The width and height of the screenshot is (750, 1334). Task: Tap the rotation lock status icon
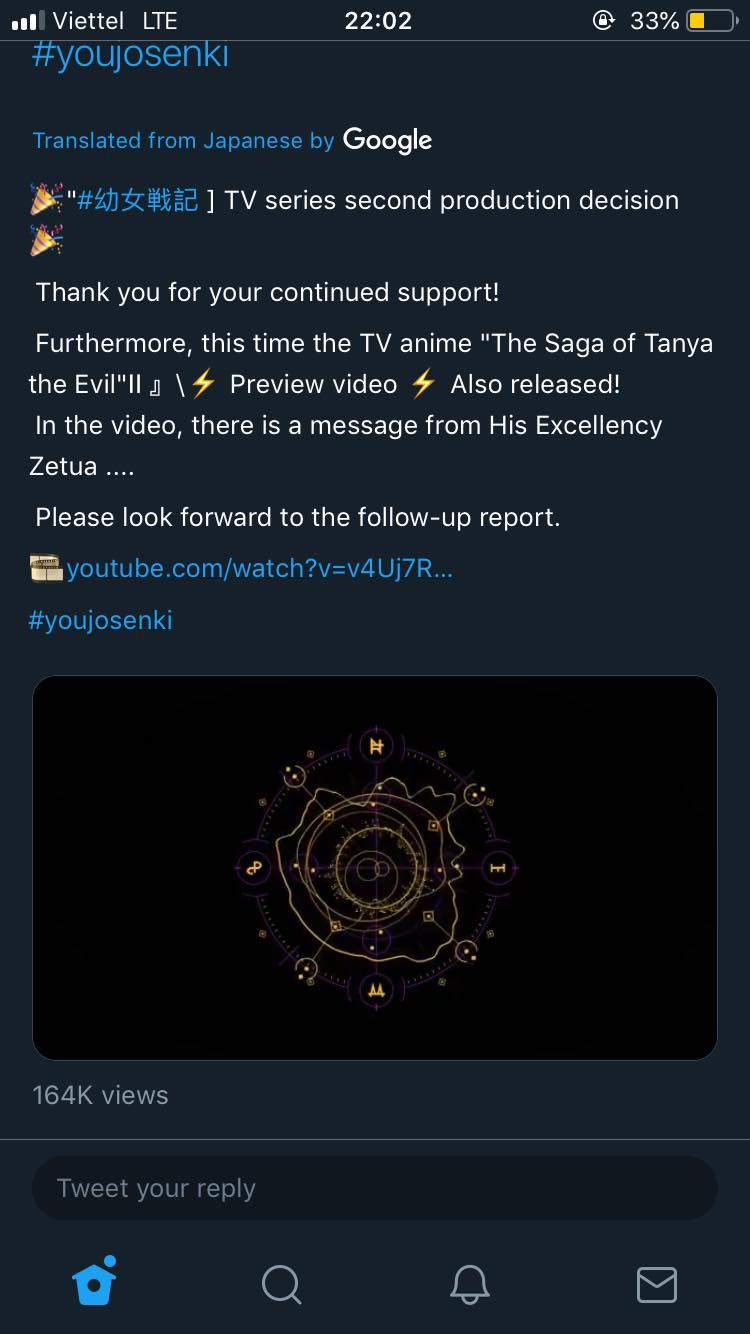click(x=603, y=21)
